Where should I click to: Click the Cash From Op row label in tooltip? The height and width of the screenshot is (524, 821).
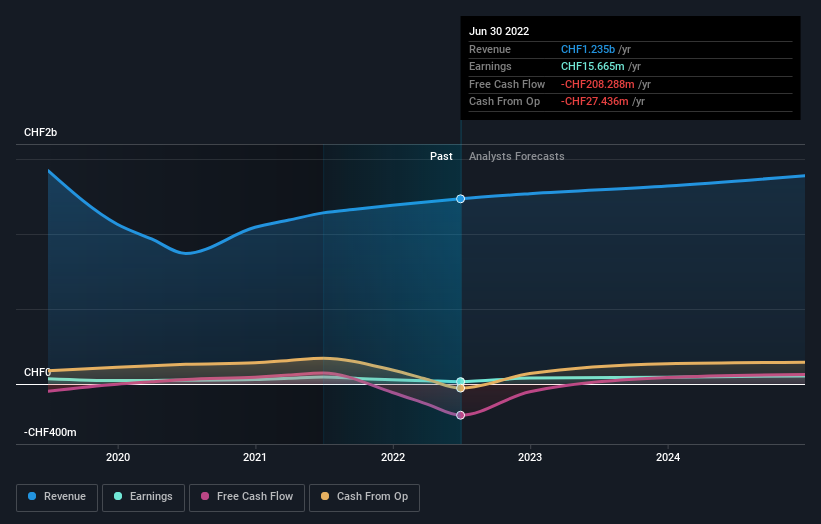coord(504,102)
